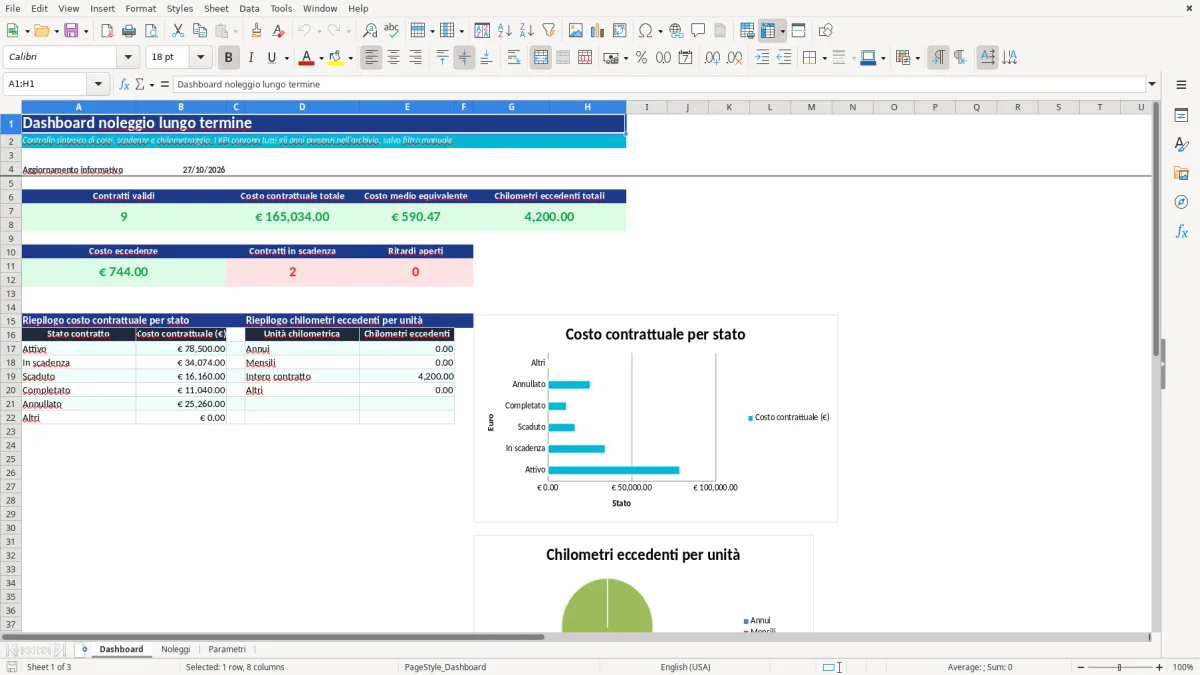
Task: Click the Print icon
Action: click(x=129, y=31)
